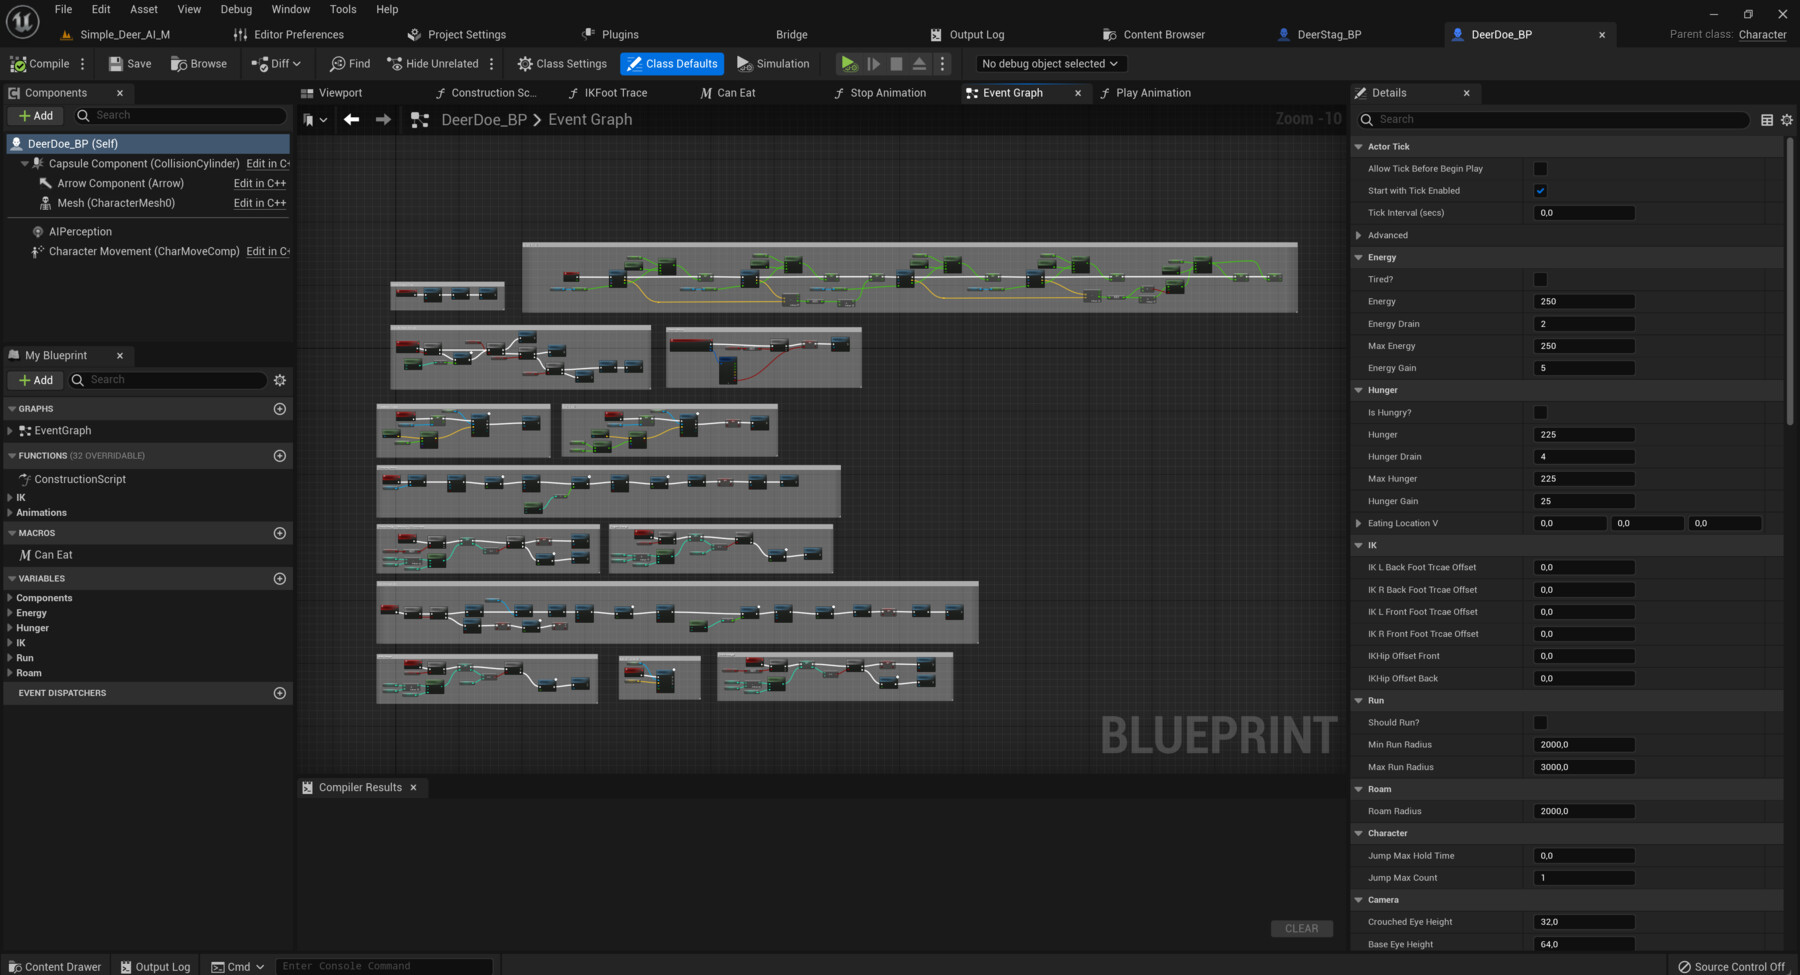
Task: Click the Class Settings button
Action: coord(562,64)
